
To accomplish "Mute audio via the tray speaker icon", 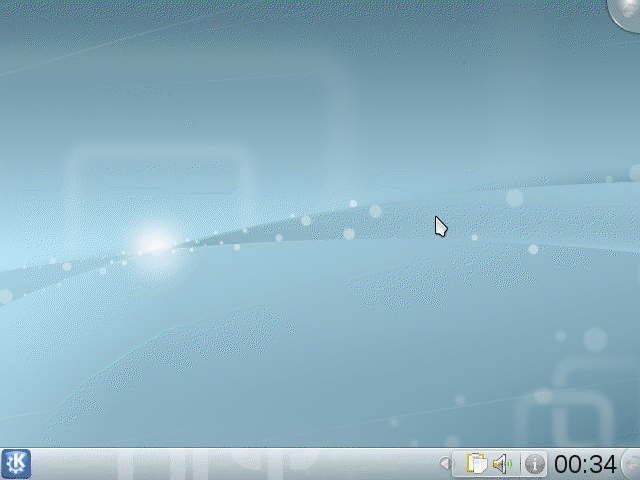I will click(x=502, y=464).
